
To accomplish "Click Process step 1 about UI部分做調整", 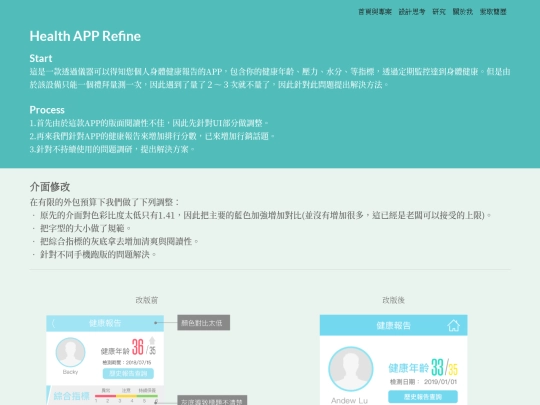I will click(x=149, y=123).
